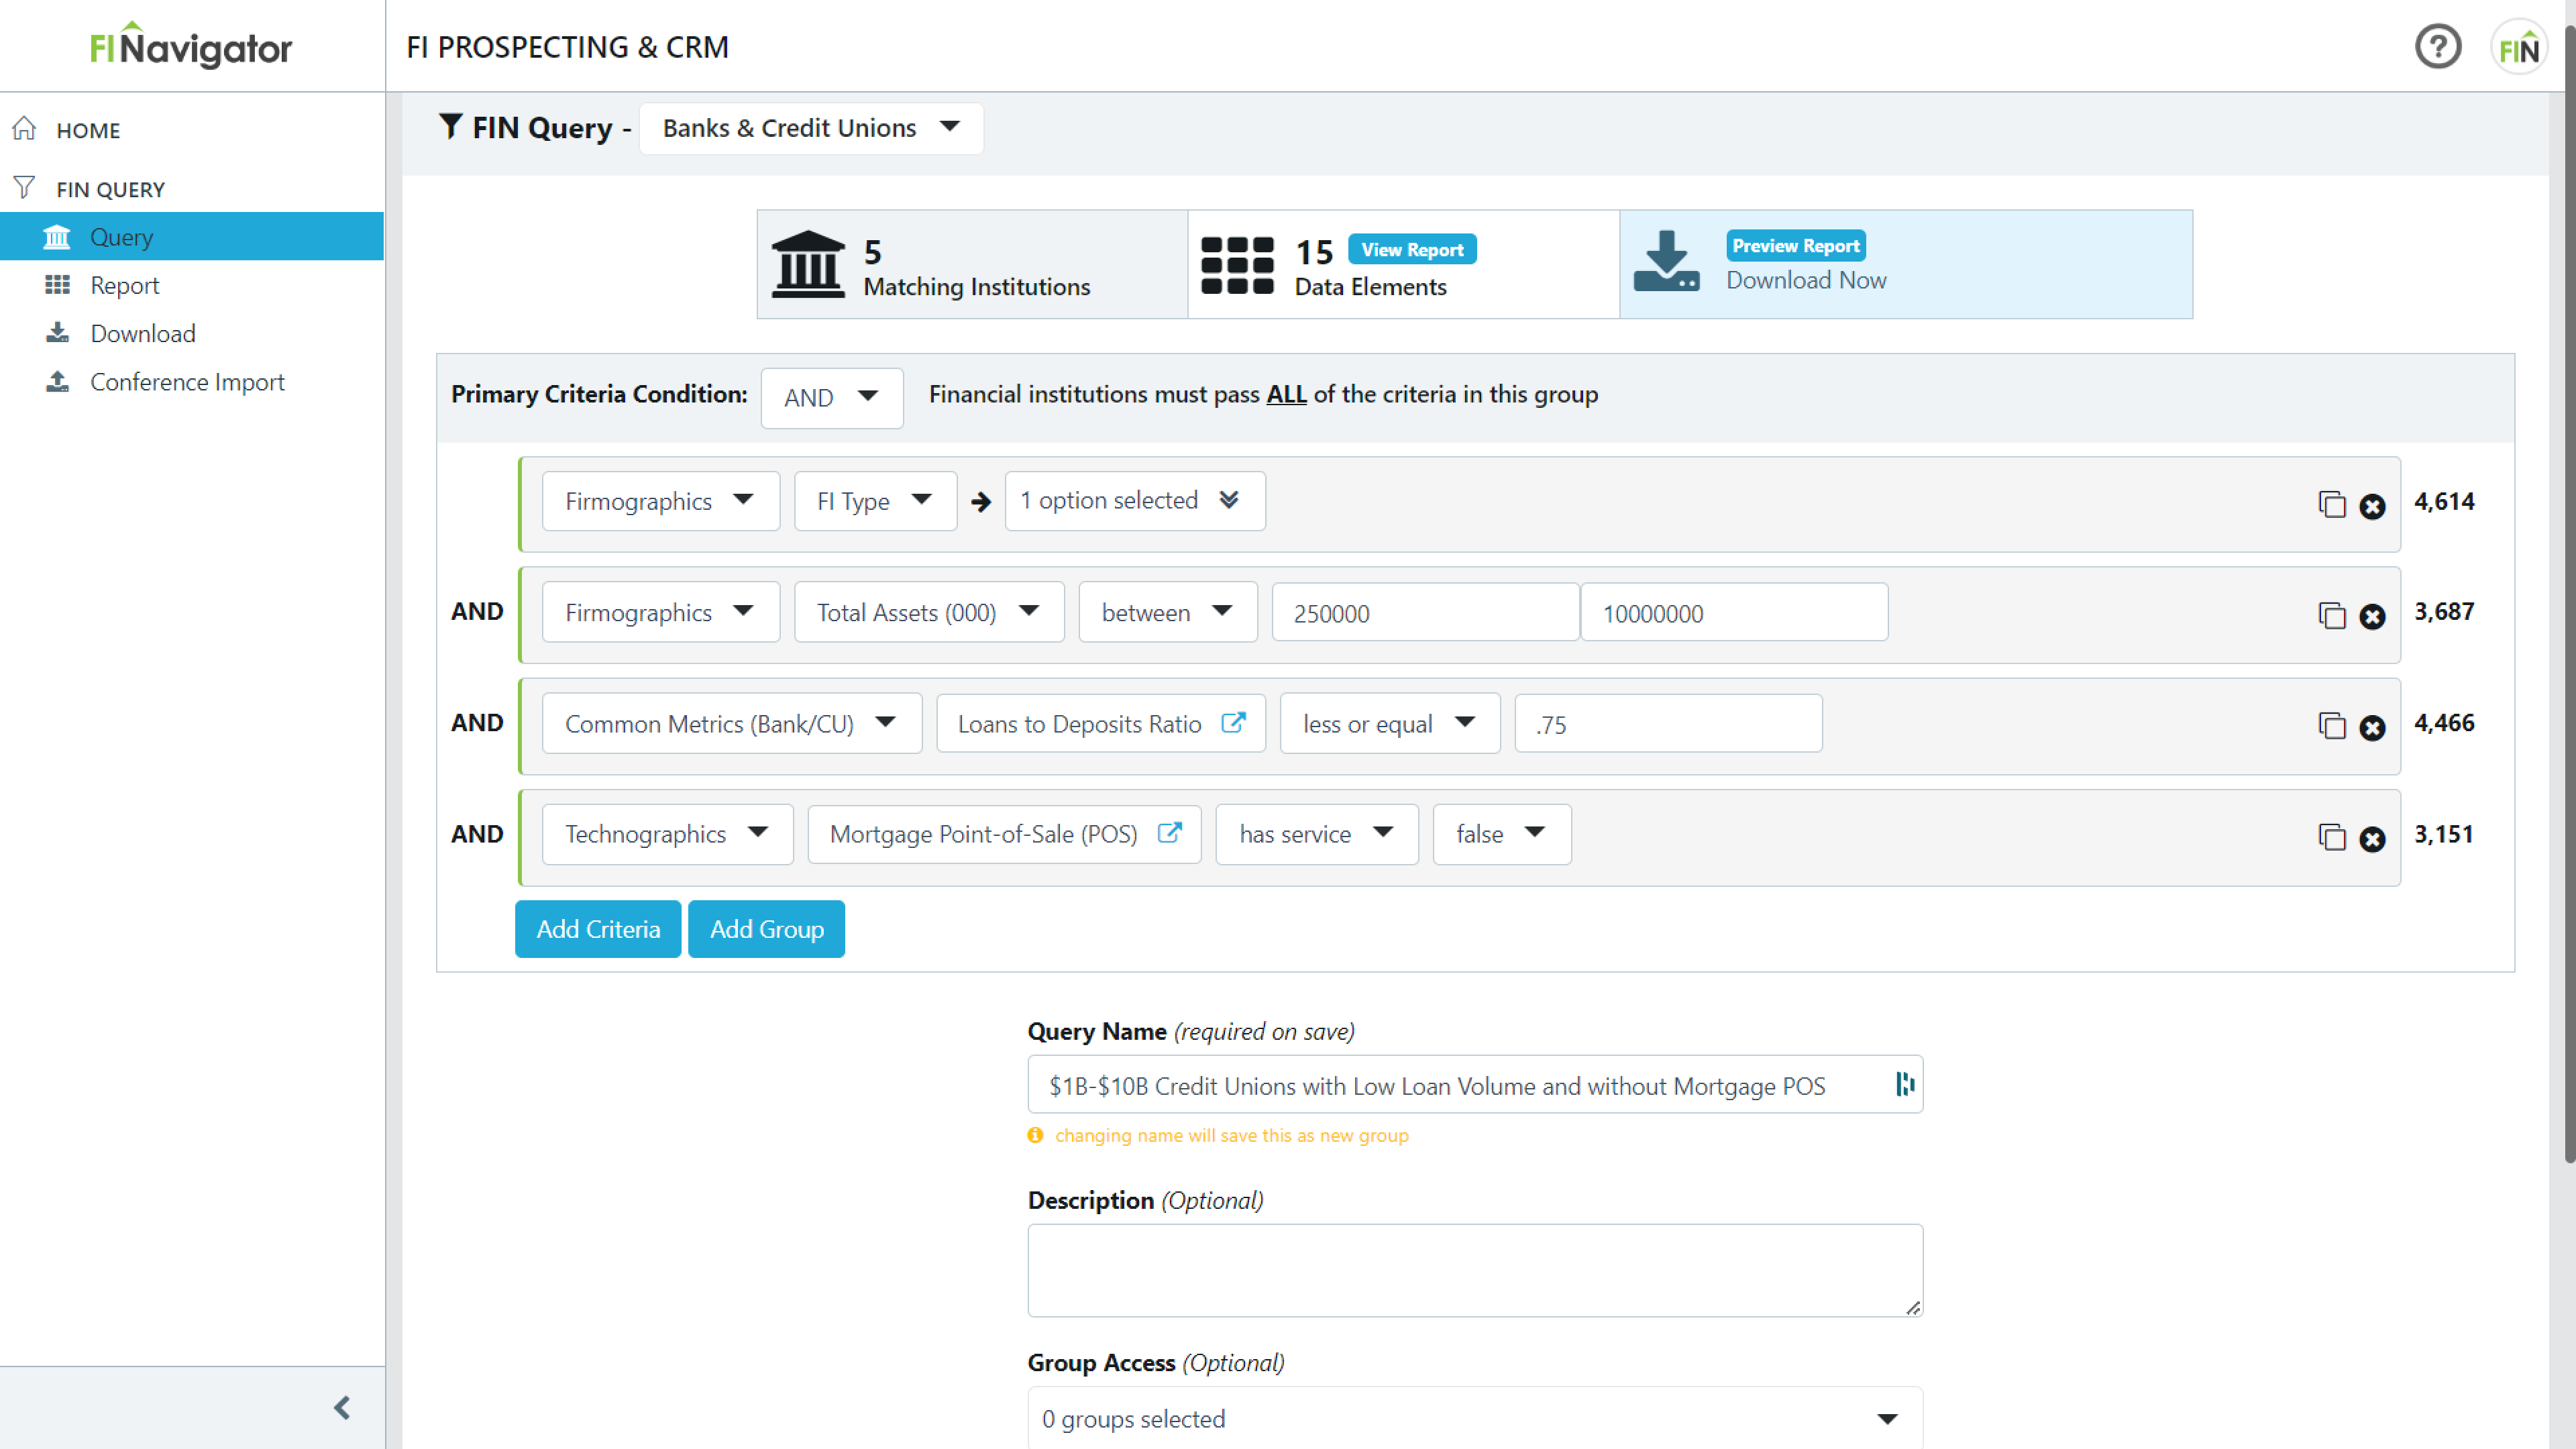Click the info icon by name-change warning

coord(1035,1135)
